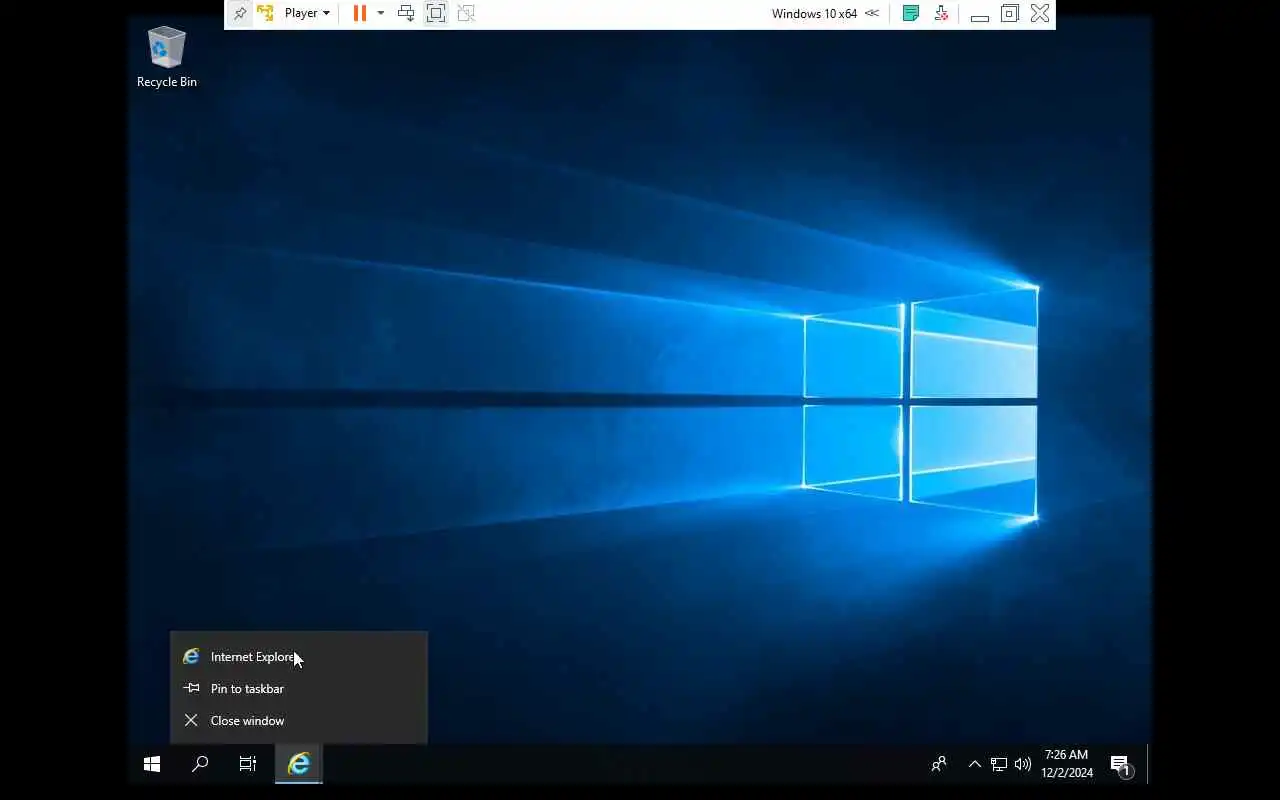Unpin the VMware toolbar with pin icon
This screenshot has width=1280, height=800.
(239, 13)
